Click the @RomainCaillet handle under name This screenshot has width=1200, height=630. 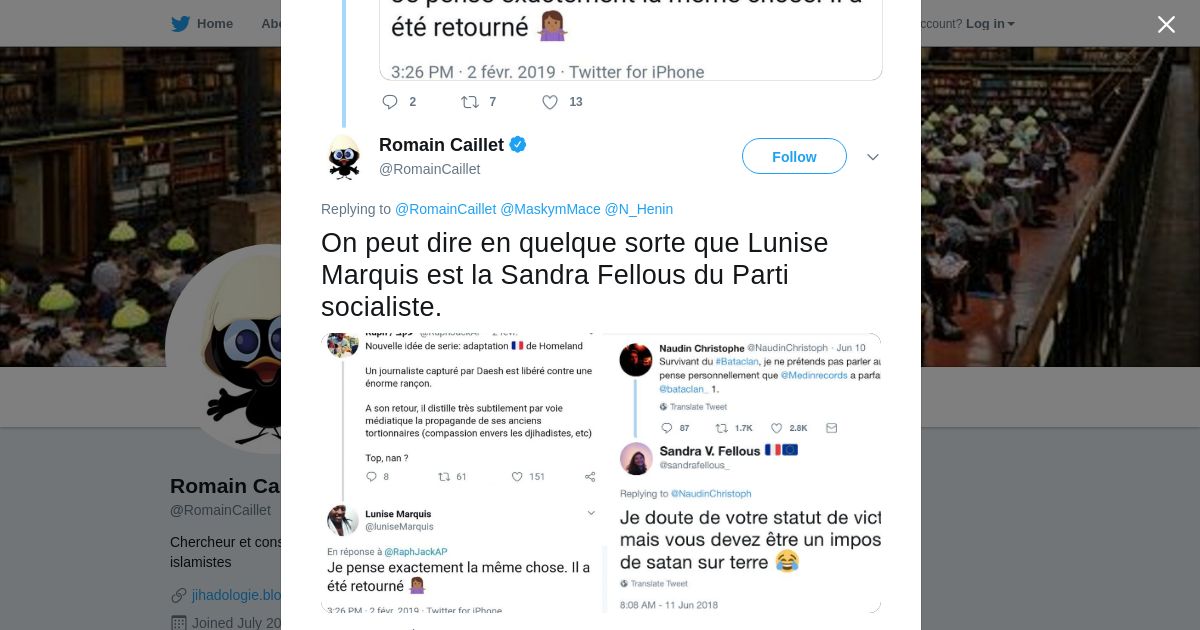429,169
